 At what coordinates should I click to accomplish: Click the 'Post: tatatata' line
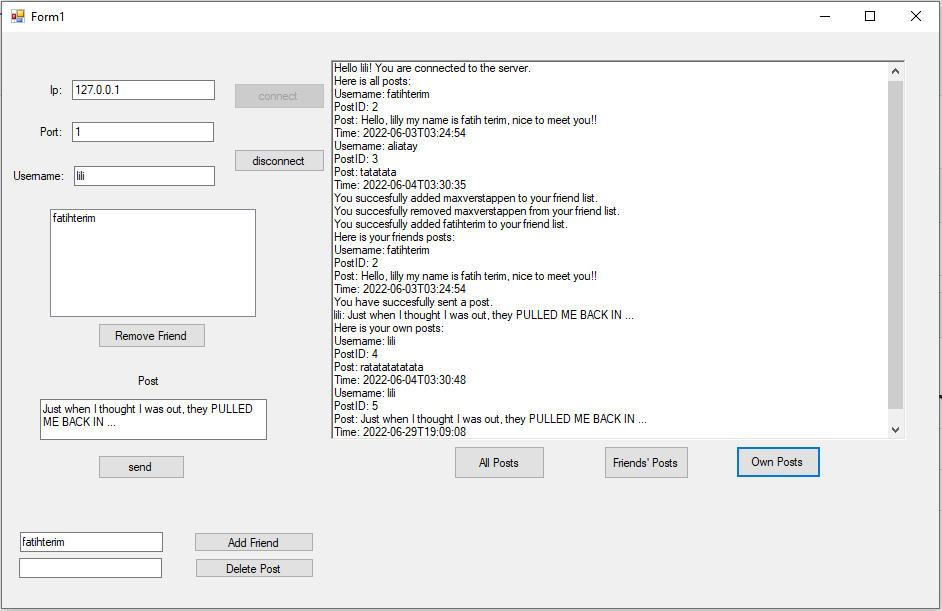(x=365, y=172)
